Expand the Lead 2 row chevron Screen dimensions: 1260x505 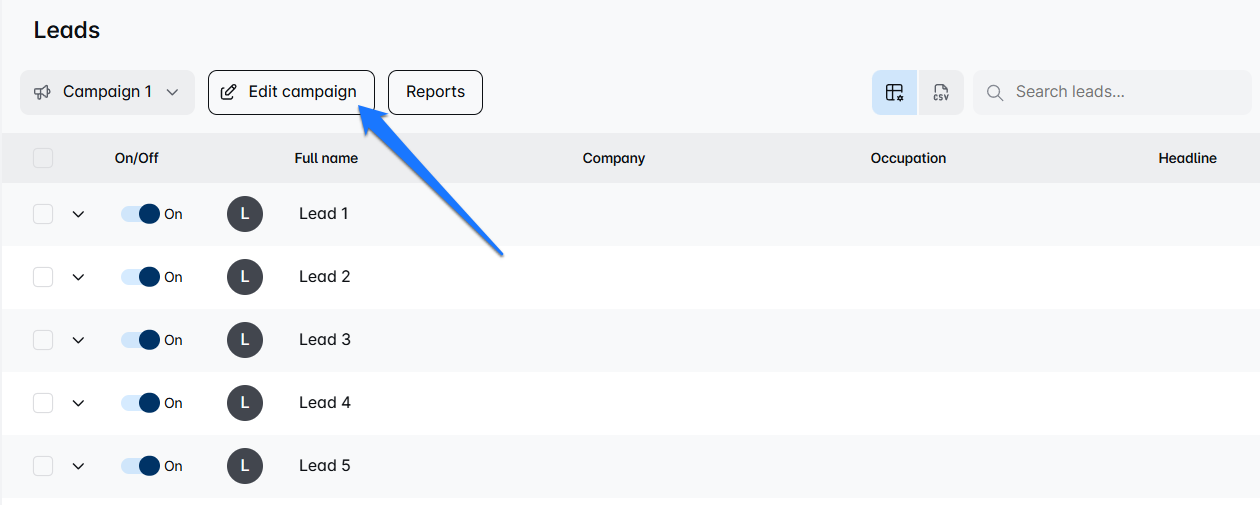pos(79,277)
